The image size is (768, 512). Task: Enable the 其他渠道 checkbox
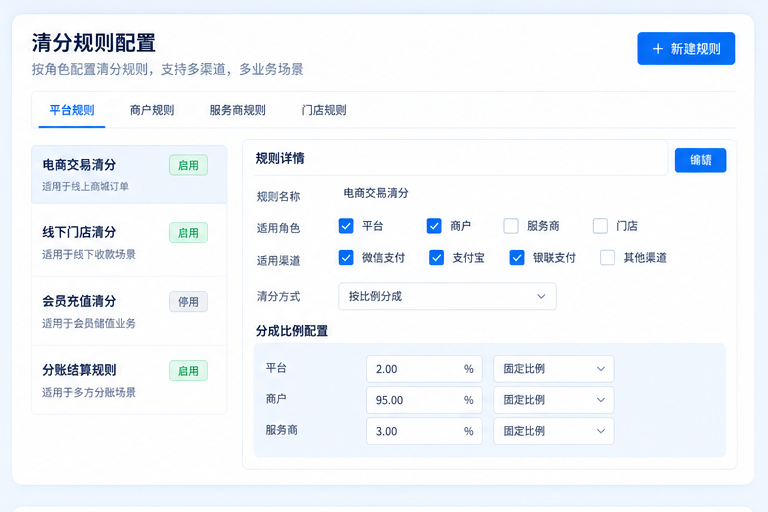point(607,258)
